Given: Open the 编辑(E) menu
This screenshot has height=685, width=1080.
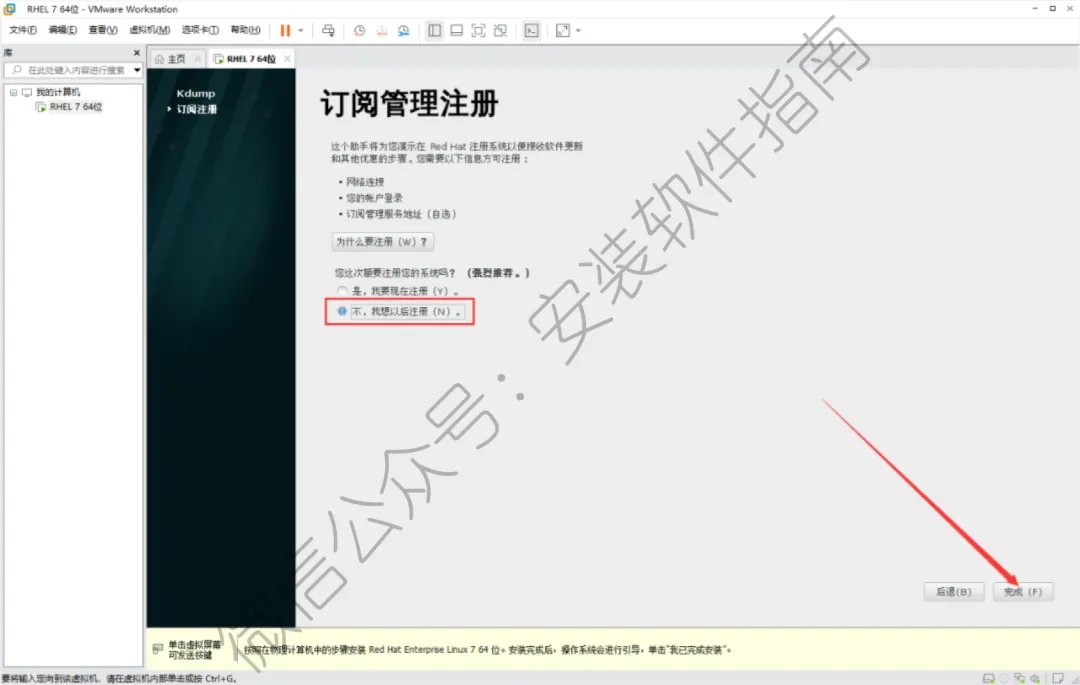Looking at the screenshot, I should point(63,30).
